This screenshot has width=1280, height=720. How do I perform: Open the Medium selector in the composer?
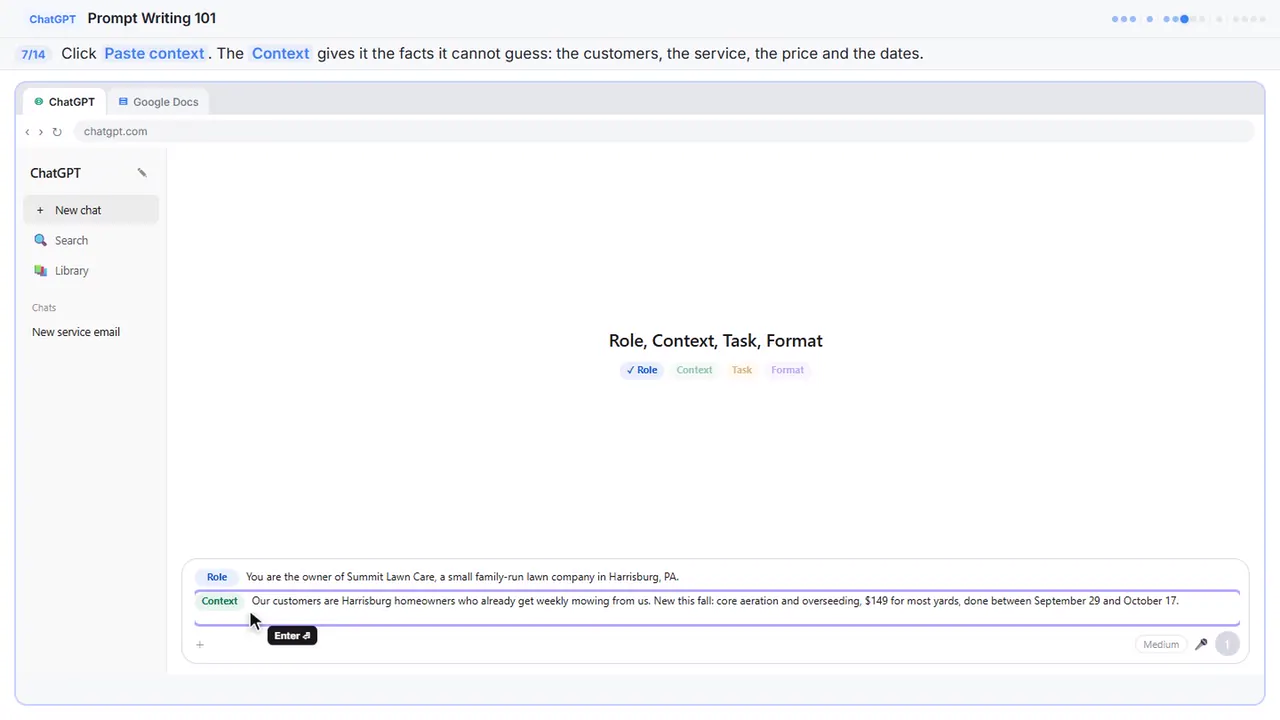pos(1161,645)
